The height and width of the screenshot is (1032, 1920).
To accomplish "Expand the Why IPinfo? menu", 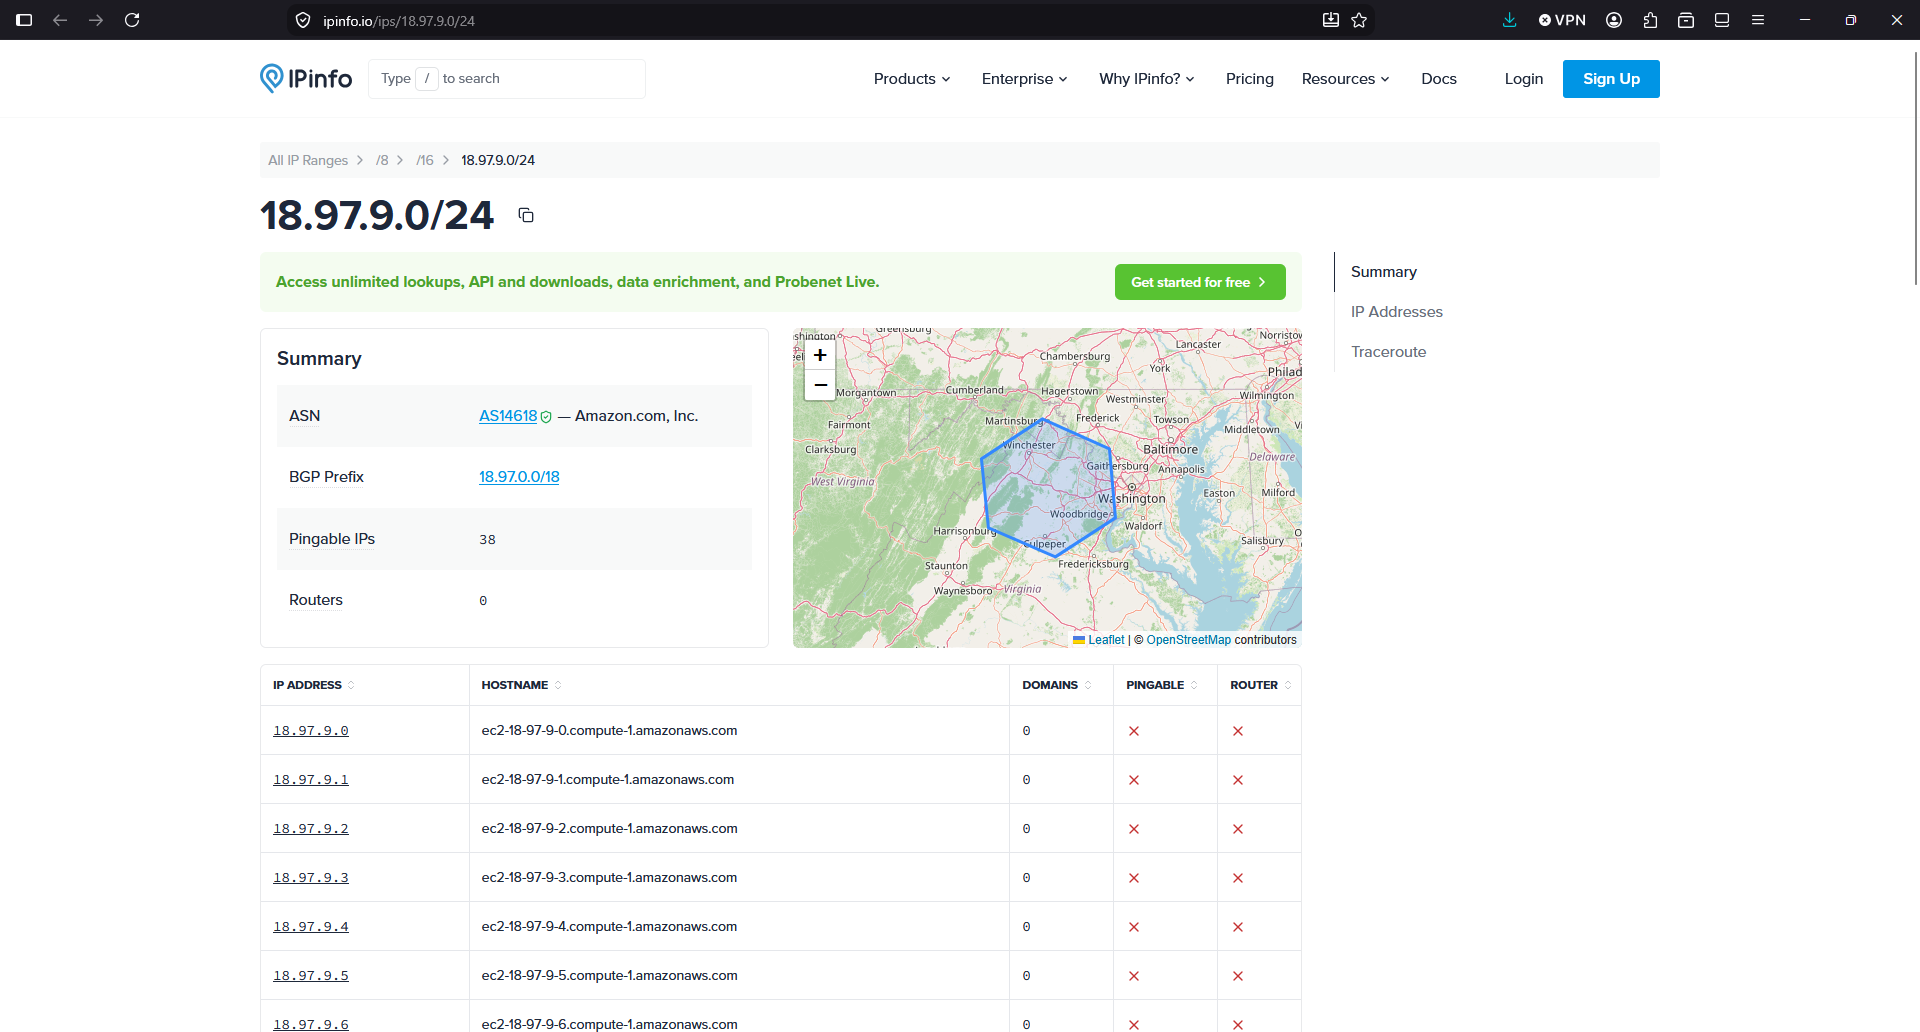I will (1147, 79).
